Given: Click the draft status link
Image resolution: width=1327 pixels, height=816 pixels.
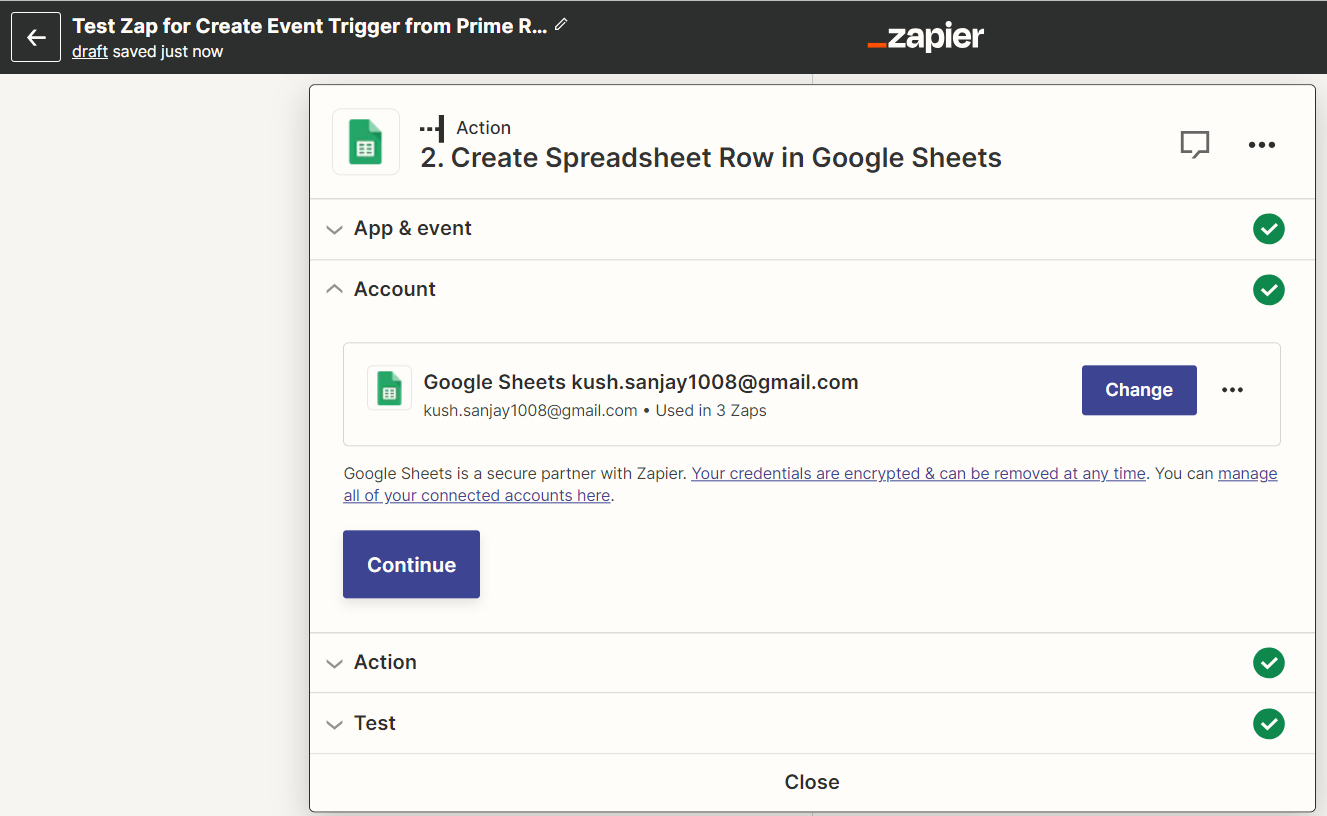Looking at the screenshot, I should click(89, 52).
